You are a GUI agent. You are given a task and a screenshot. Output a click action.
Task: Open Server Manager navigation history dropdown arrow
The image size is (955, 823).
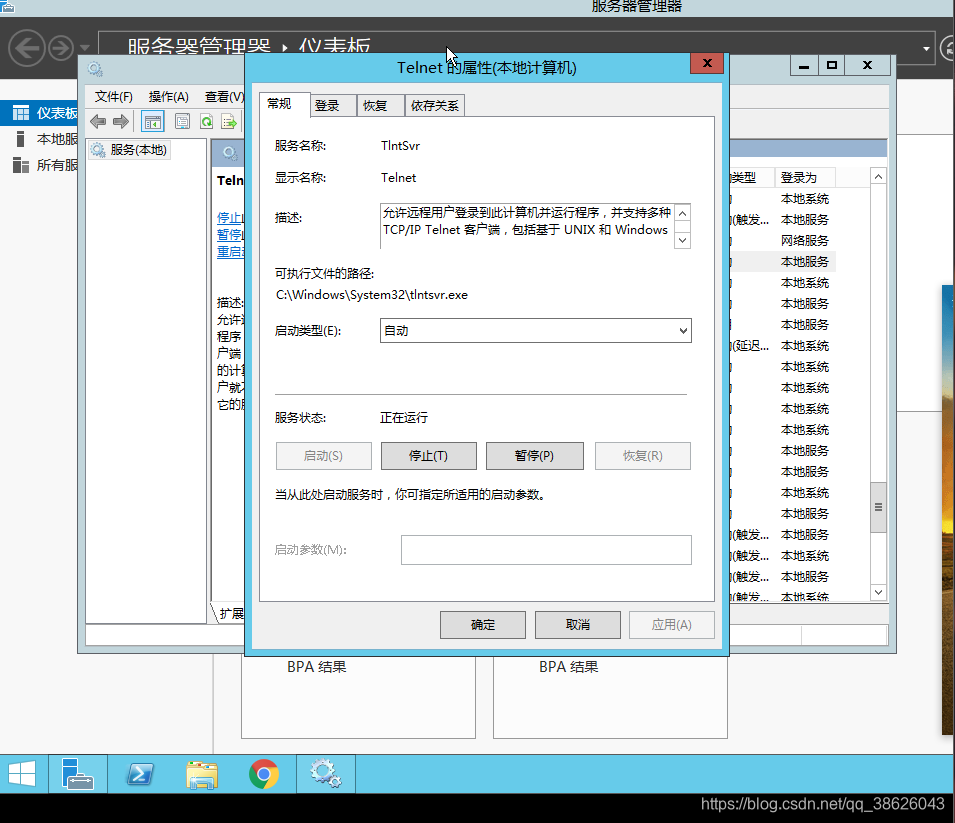click(84, 48)
